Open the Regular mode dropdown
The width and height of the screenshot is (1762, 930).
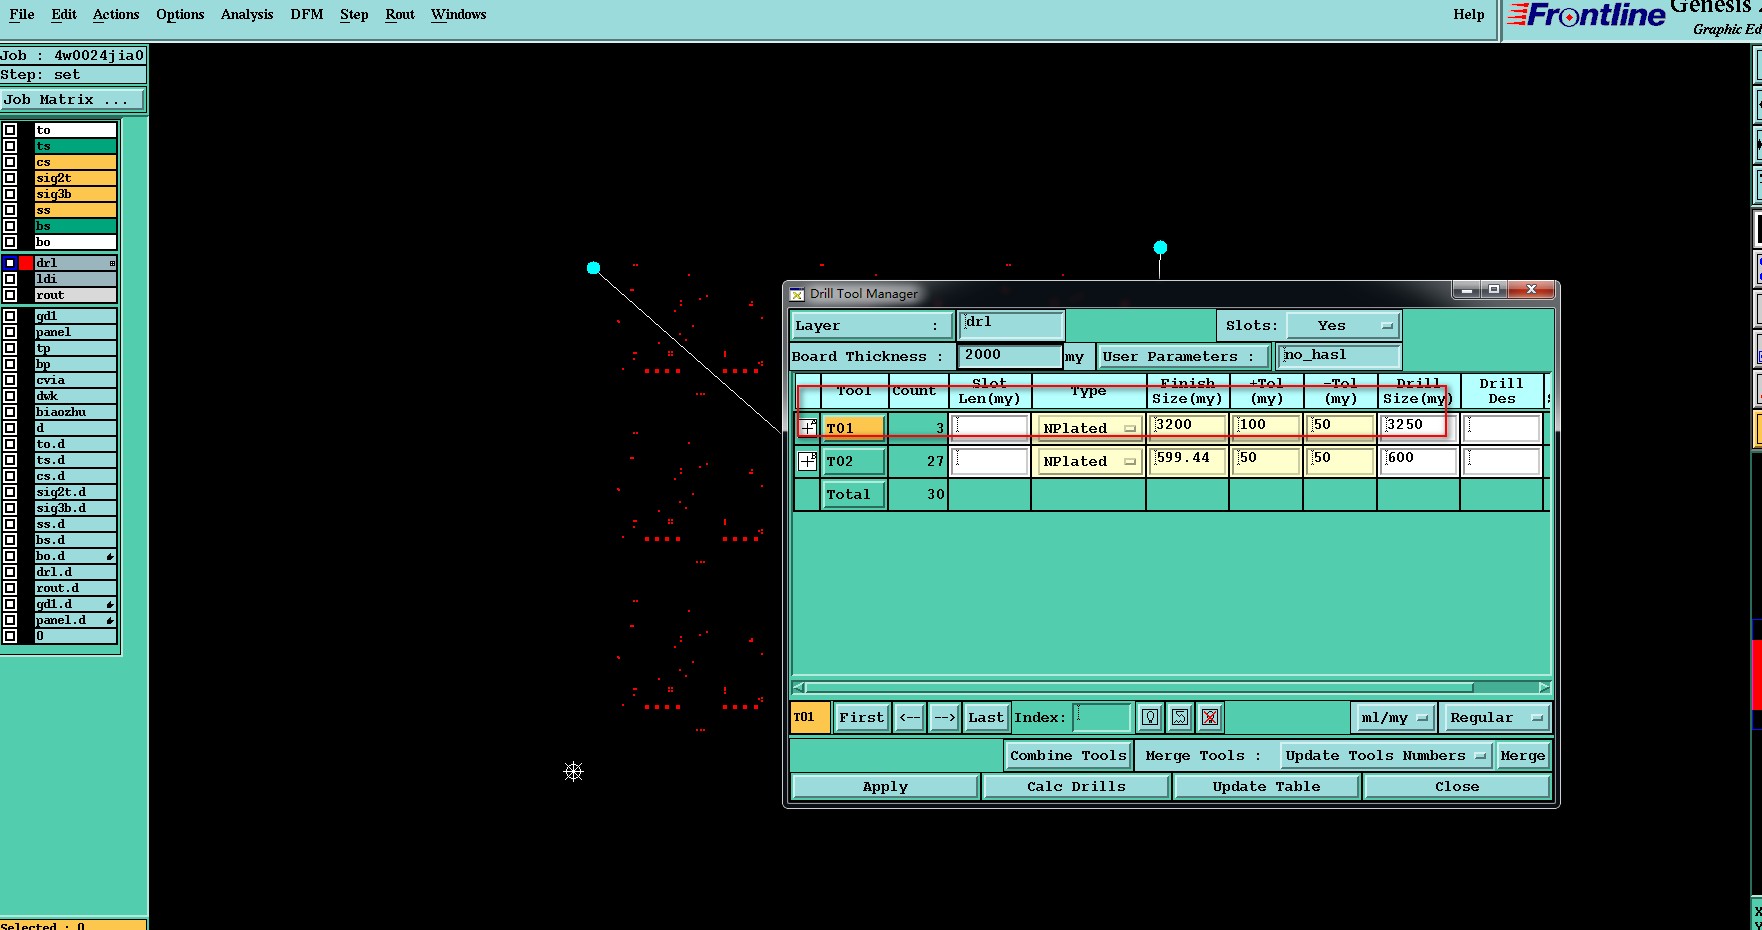pos(1495,717)
